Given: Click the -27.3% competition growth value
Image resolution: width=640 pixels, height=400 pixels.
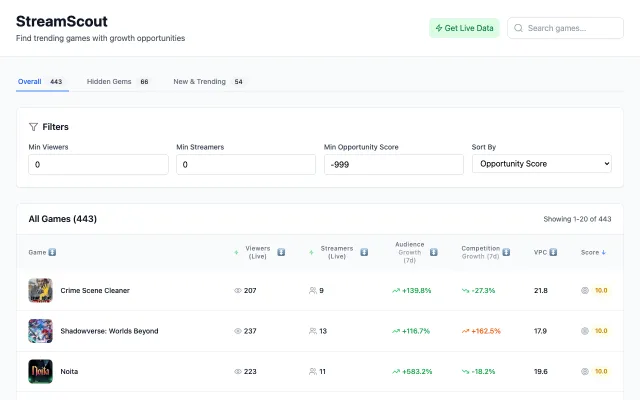Looking at the screenshot, I should coord(483,291).
